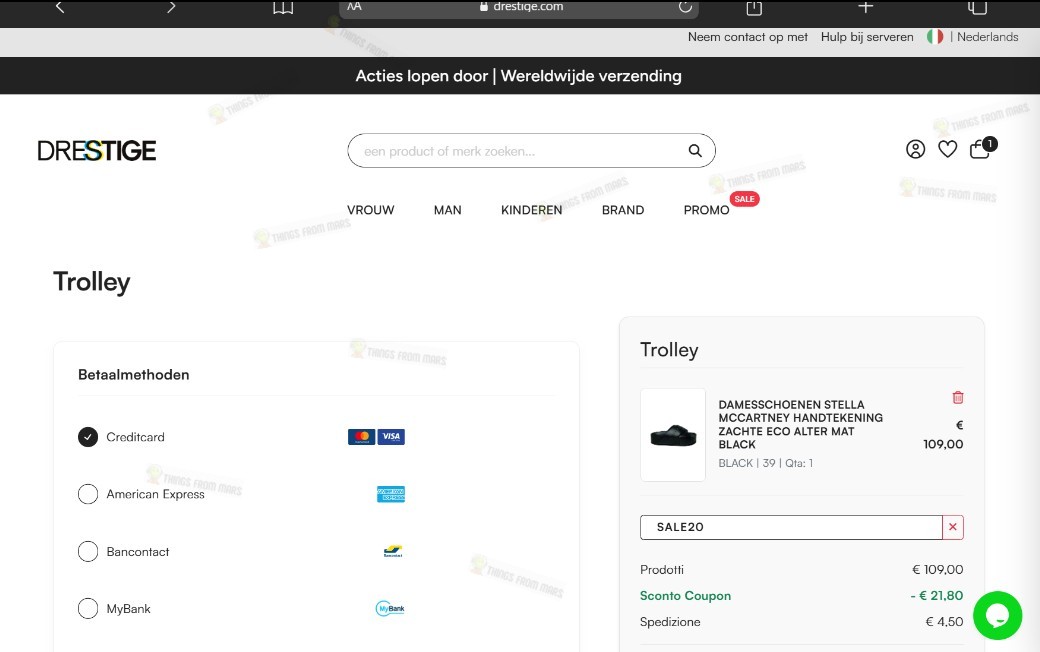Click the SALE20 coupon code field
The image size is (1040, 652).
click(x=791, y=527)
